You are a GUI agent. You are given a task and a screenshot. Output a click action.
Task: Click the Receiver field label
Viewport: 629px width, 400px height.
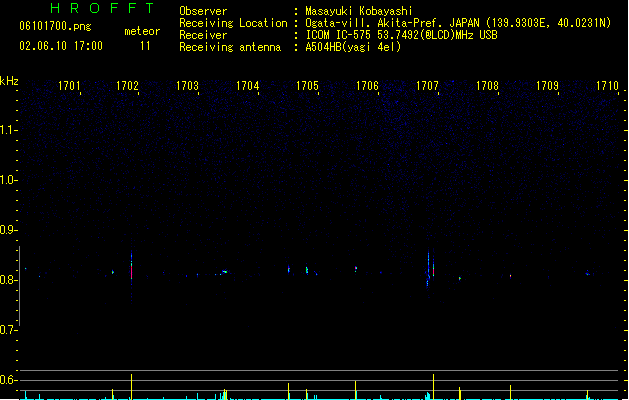[x=203, y=35]
